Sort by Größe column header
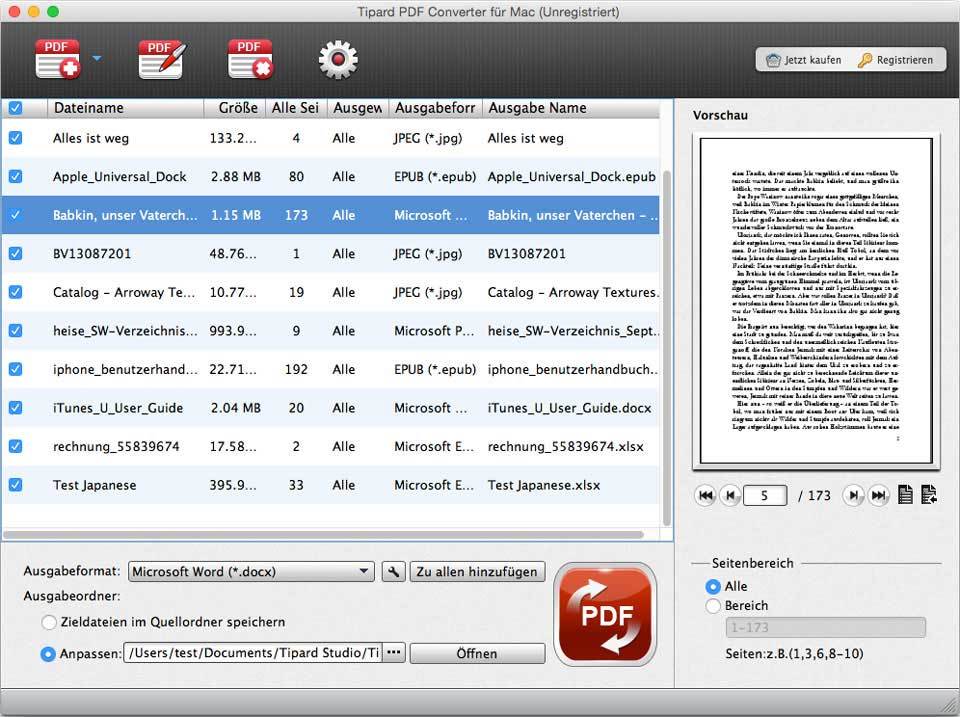 (x=234, y=108)
